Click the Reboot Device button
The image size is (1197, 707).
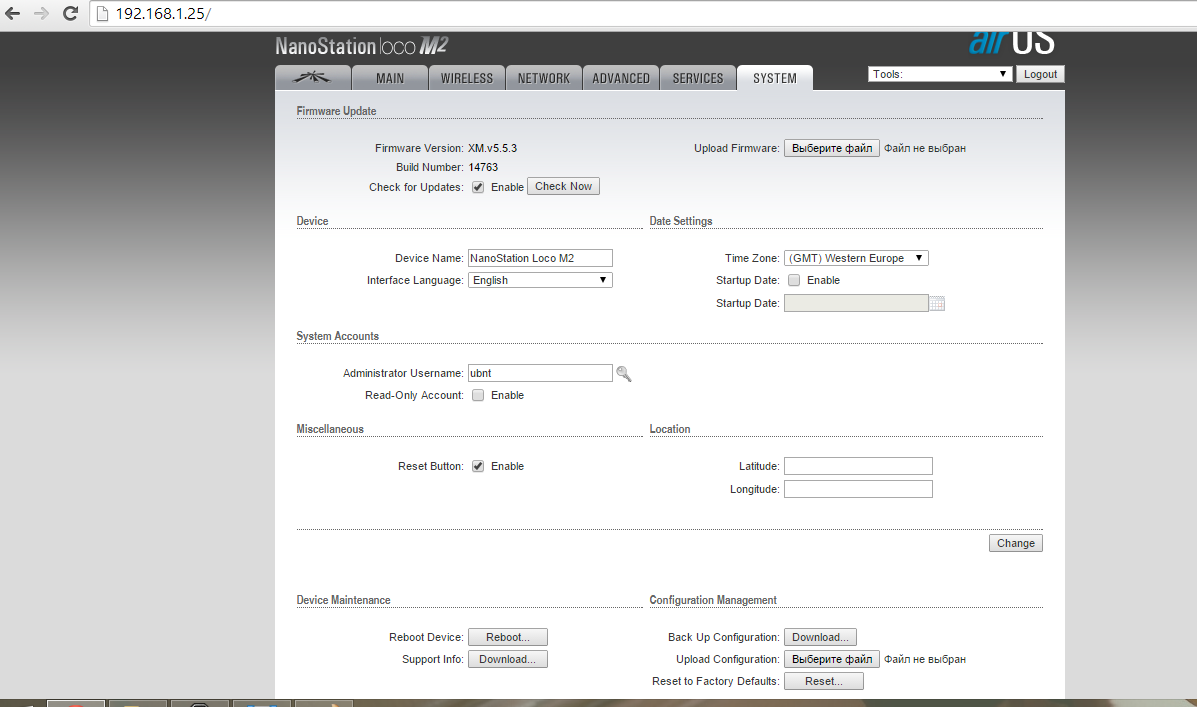[508, 637]
